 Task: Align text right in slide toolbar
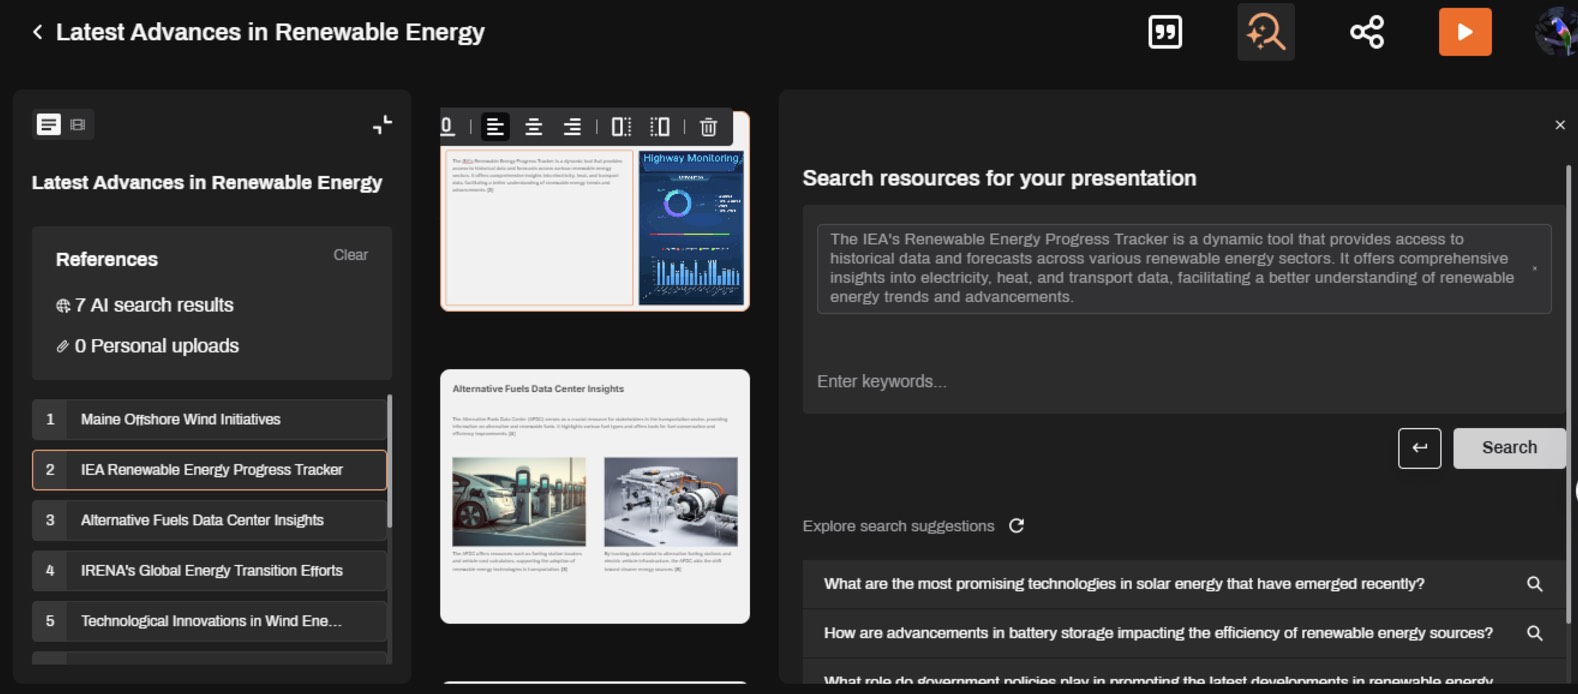572,127
